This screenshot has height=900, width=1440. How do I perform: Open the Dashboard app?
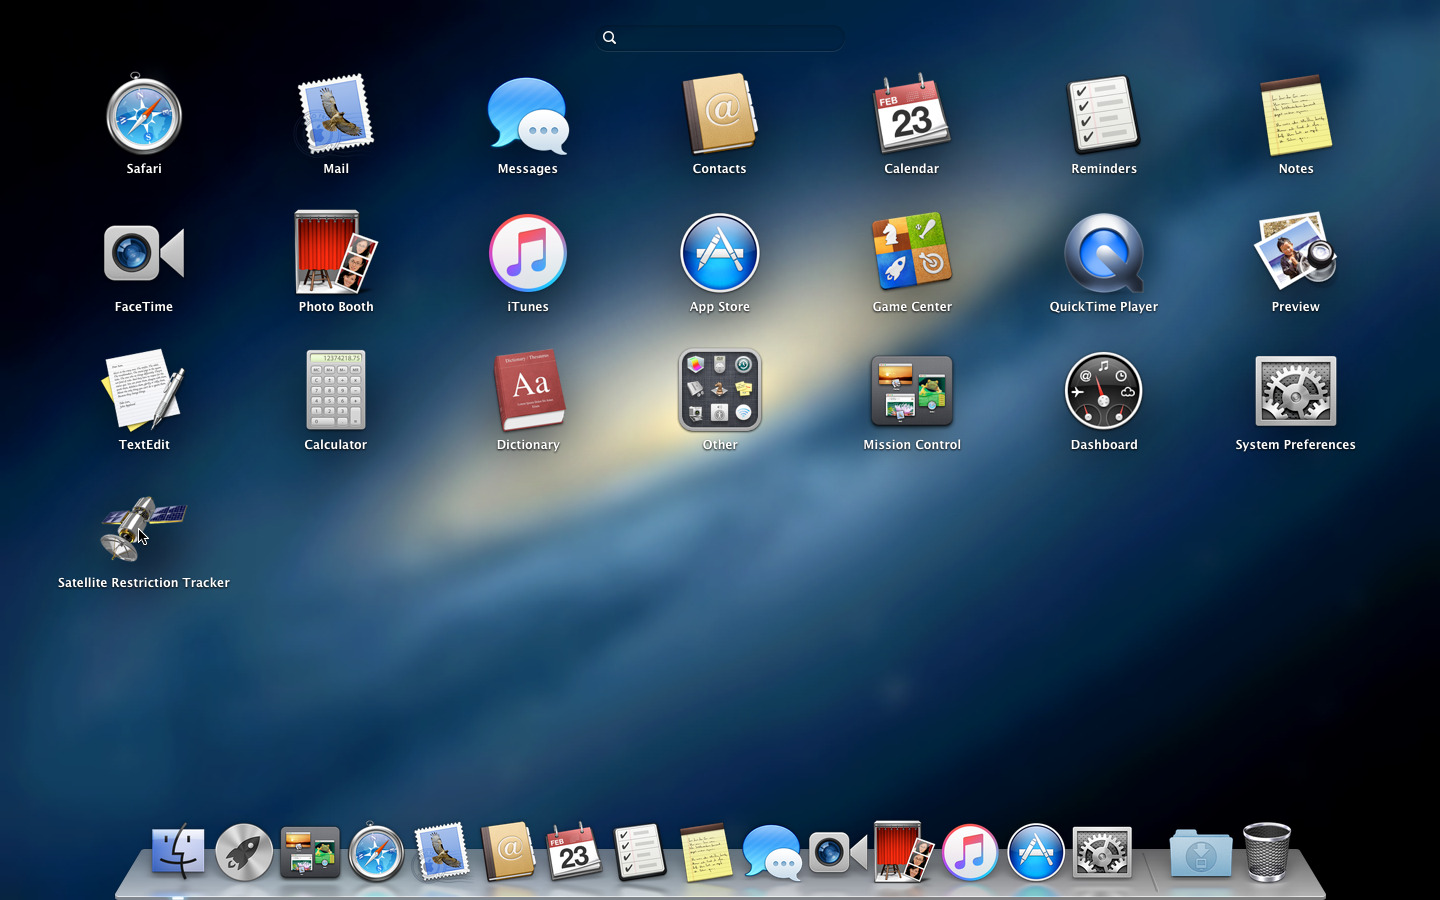click(1103, 392)
